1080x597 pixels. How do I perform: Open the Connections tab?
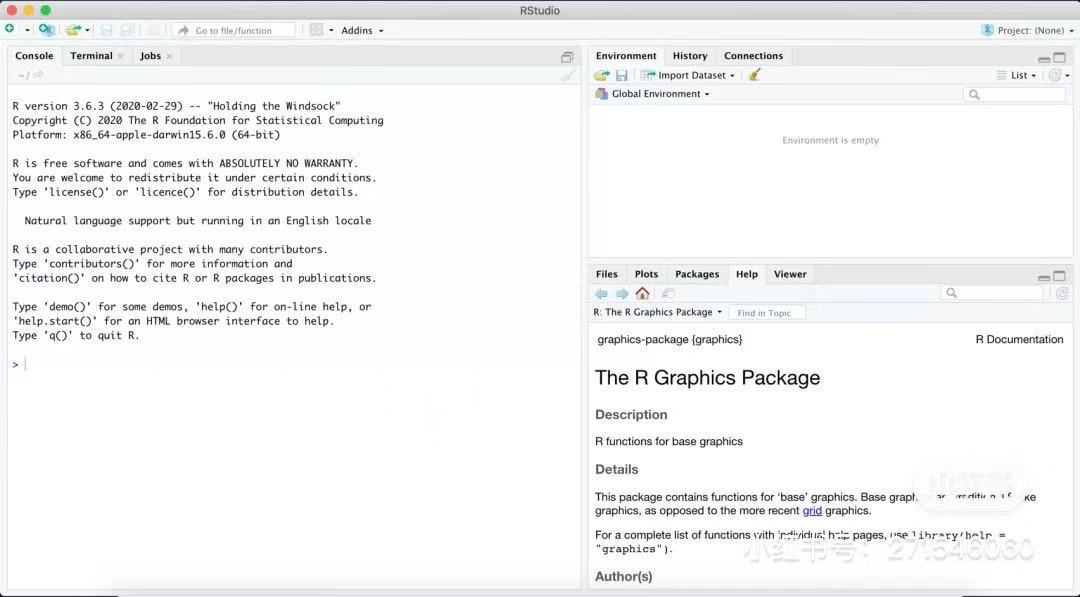(x=754, y=56)
